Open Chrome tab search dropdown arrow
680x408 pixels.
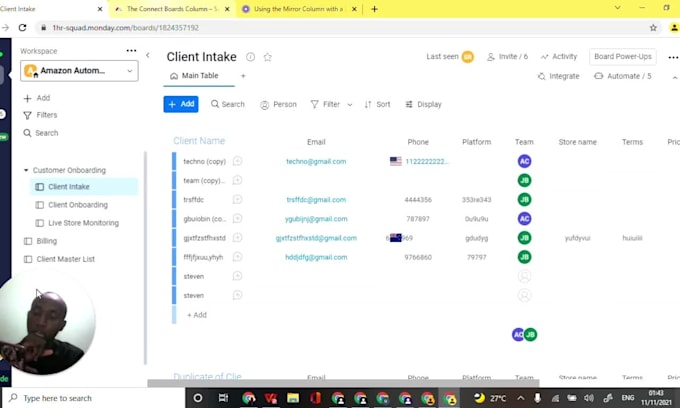[618, 8]
